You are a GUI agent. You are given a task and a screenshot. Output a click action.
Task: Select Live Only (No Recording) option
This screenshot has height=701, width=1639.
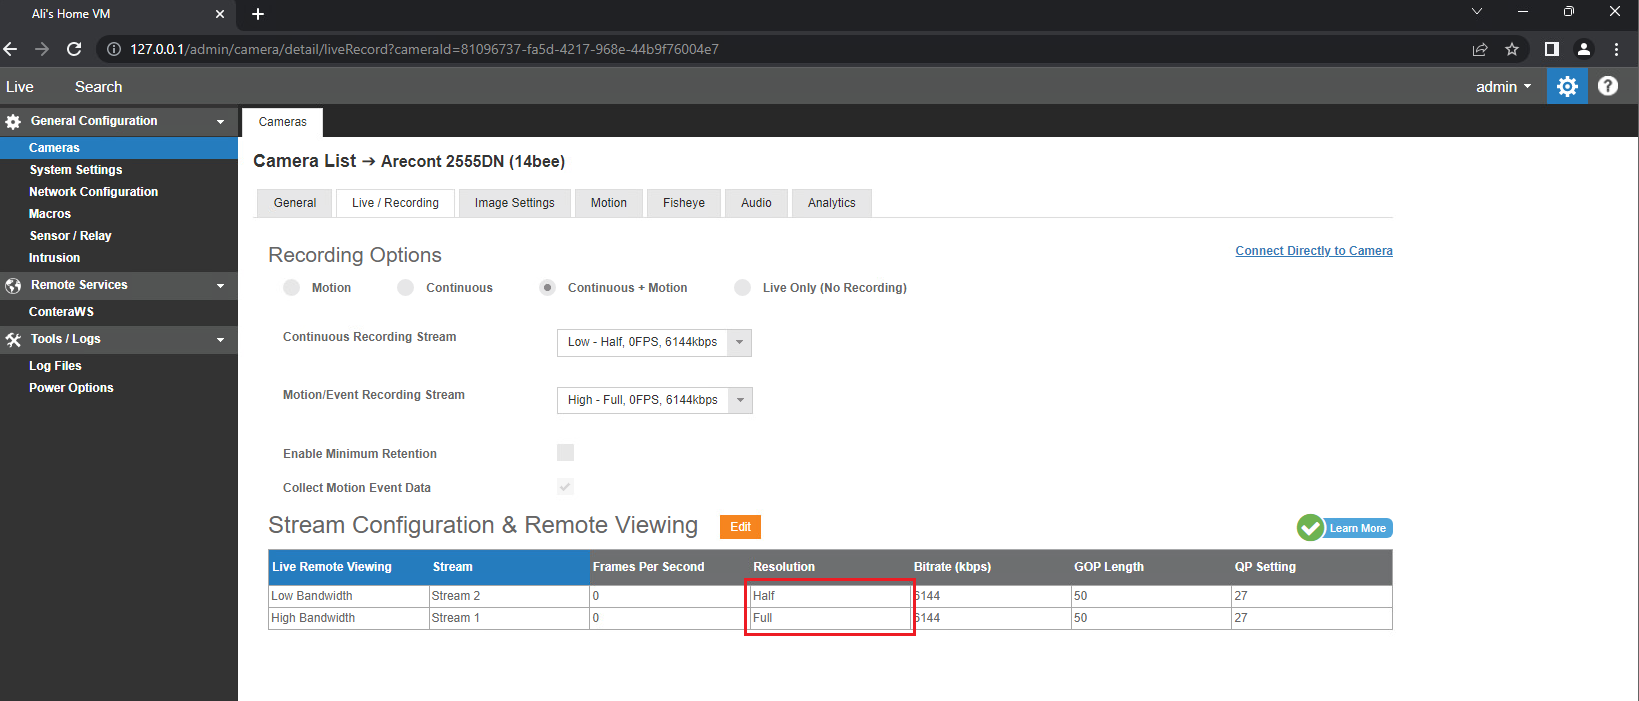(742, 288)
